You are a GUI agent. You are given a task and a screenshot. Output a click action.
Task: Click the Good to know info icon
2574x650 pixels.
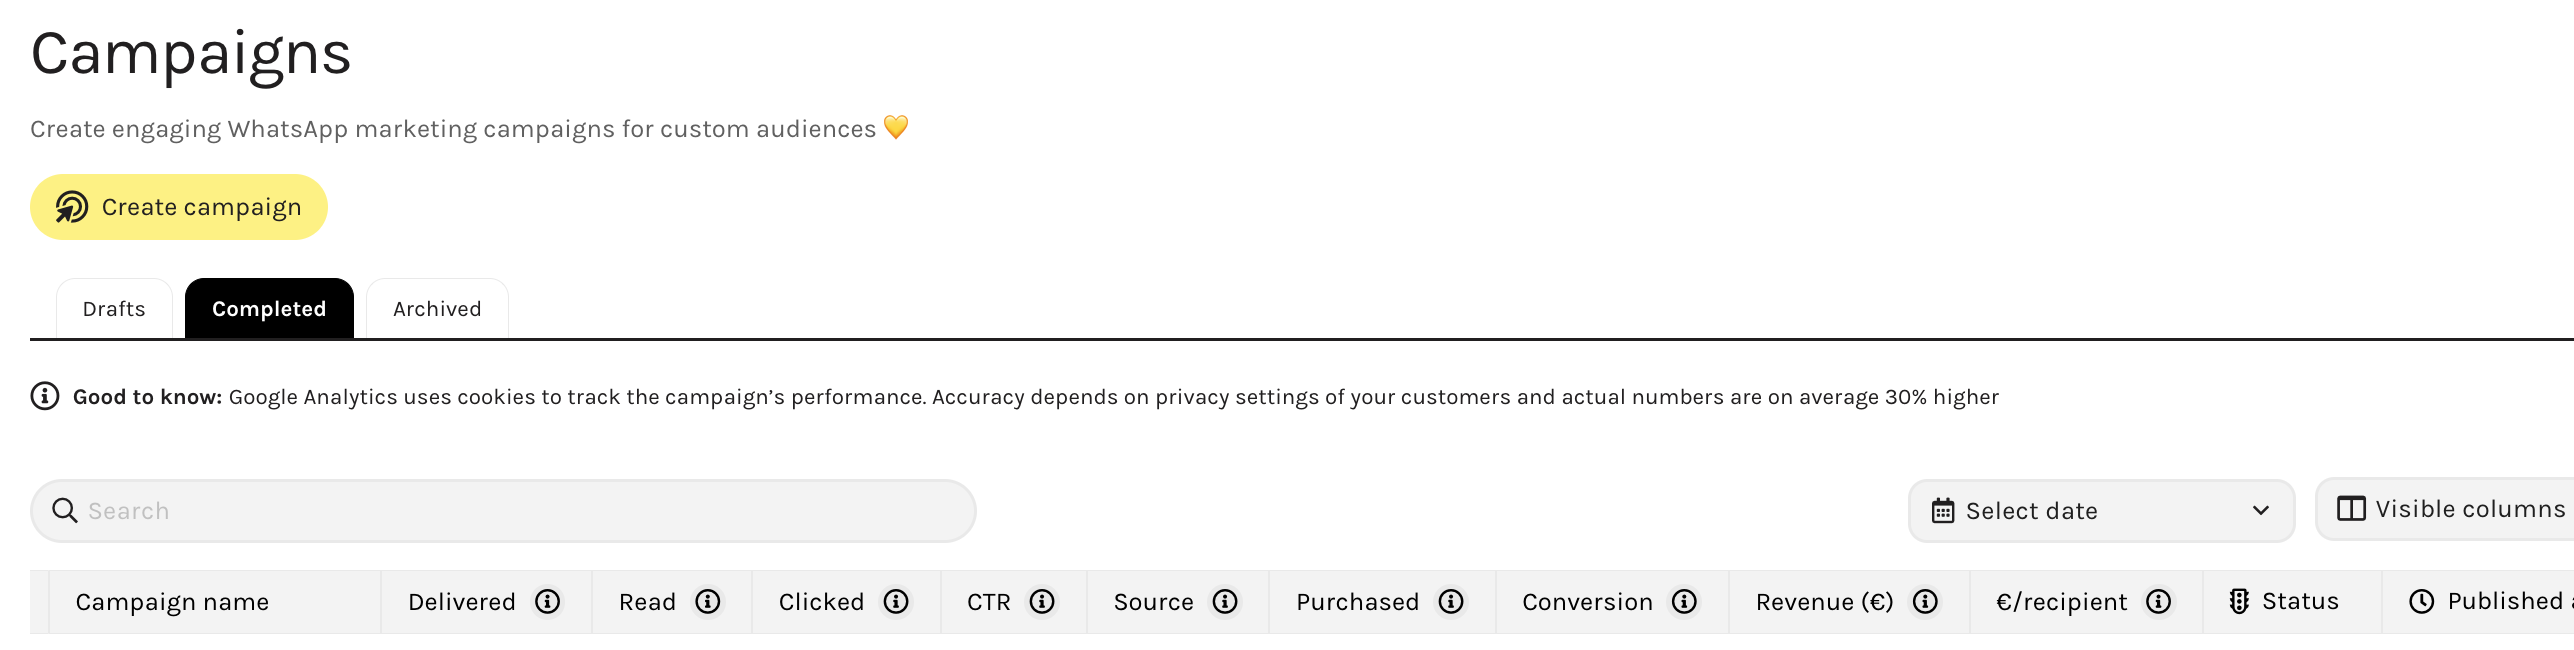pos(45,397)
